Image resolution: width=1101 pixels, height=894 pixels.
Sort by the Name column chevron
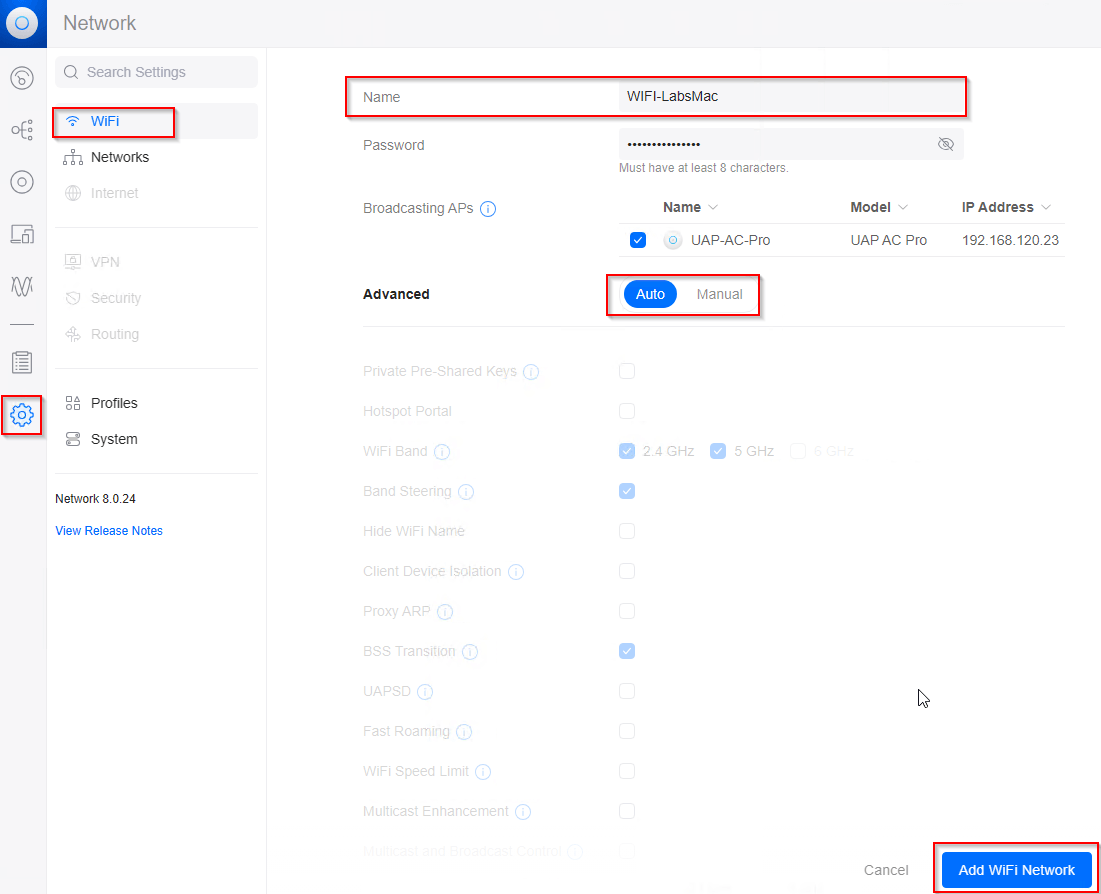pyautogui.click(x=713, y=207)
